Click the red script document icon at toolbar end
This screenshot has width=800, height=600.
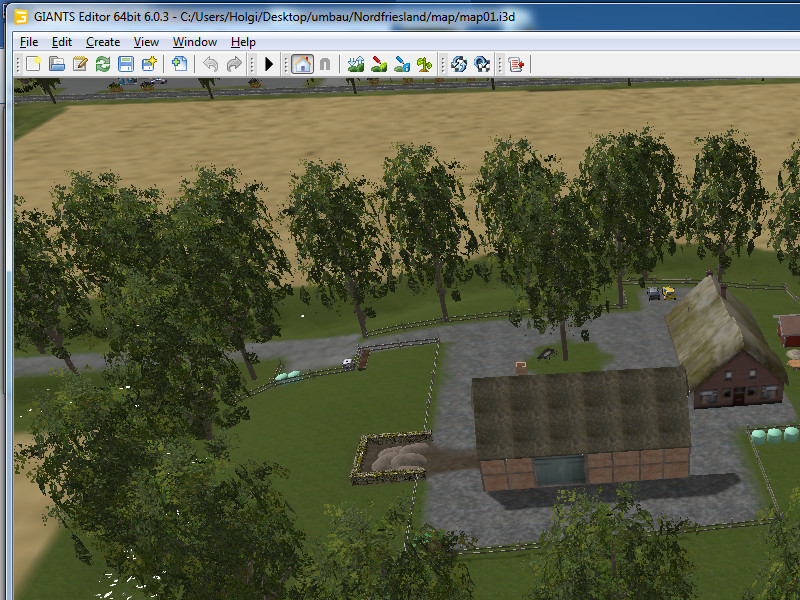tap(516, 64)
